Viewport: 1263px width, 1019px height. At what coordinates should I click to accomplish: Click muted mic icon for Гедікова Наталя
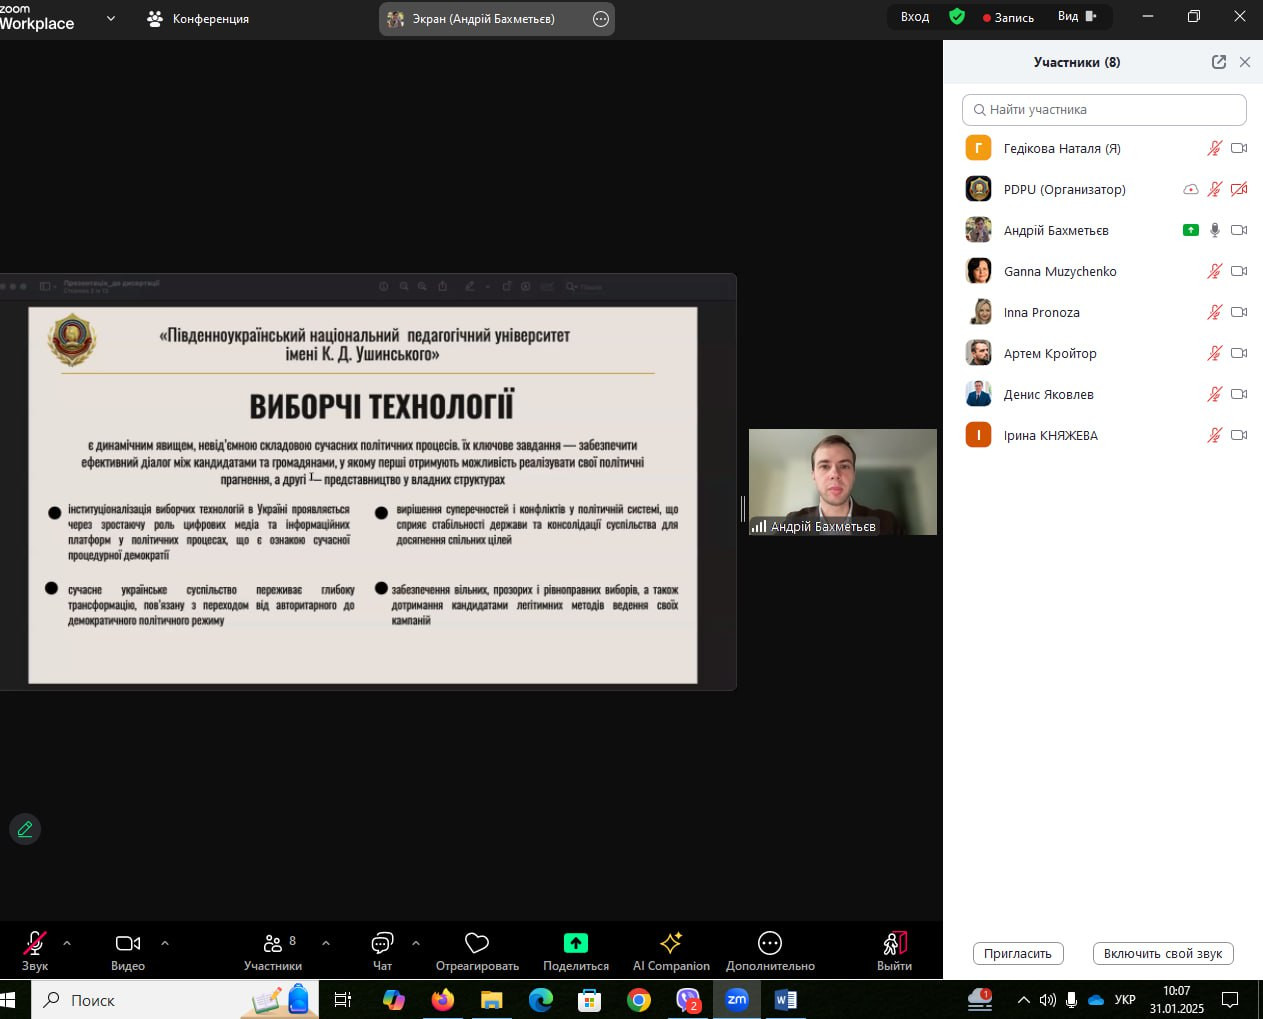pyautogui.click(x=1215, y=148)
